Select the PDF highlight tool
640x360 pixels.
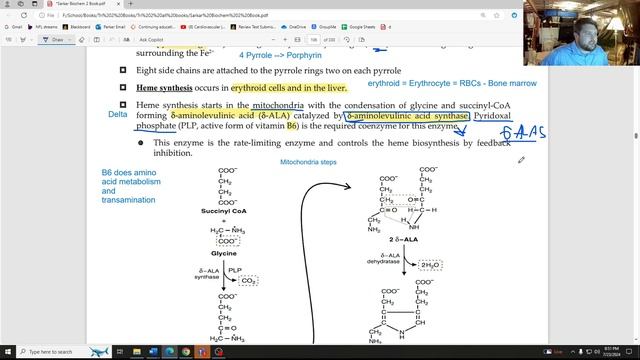pos(23,40)
